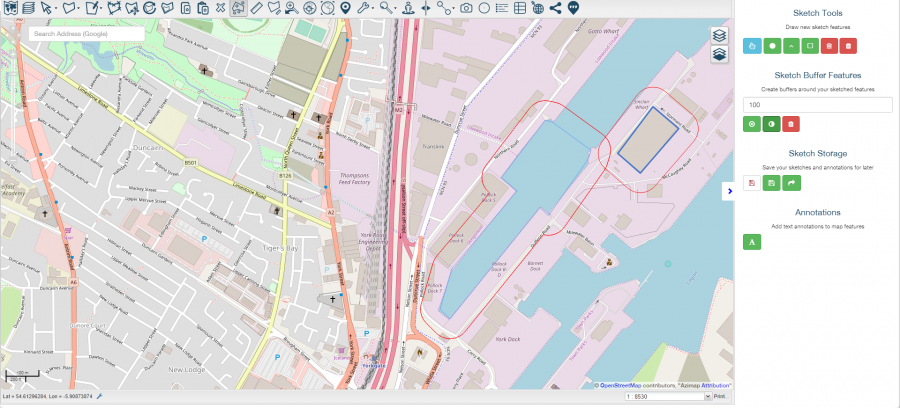Open the legend list icon
The width and height of the screenshot is (900, 408).
(x=502, y=8)
